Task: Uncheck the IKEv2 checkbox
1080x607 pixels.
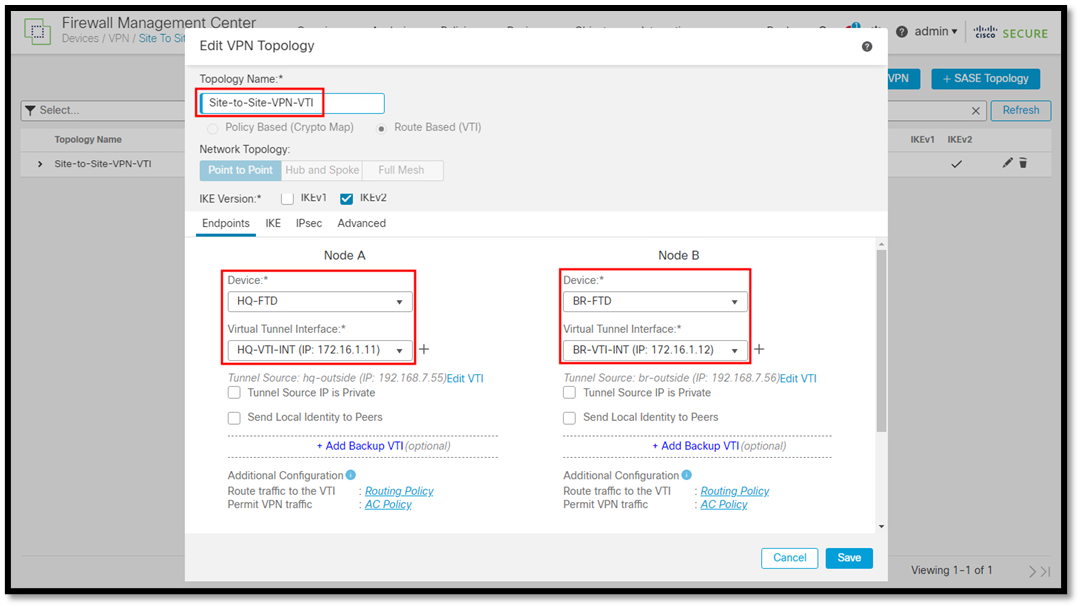Action: click(346, 198)
